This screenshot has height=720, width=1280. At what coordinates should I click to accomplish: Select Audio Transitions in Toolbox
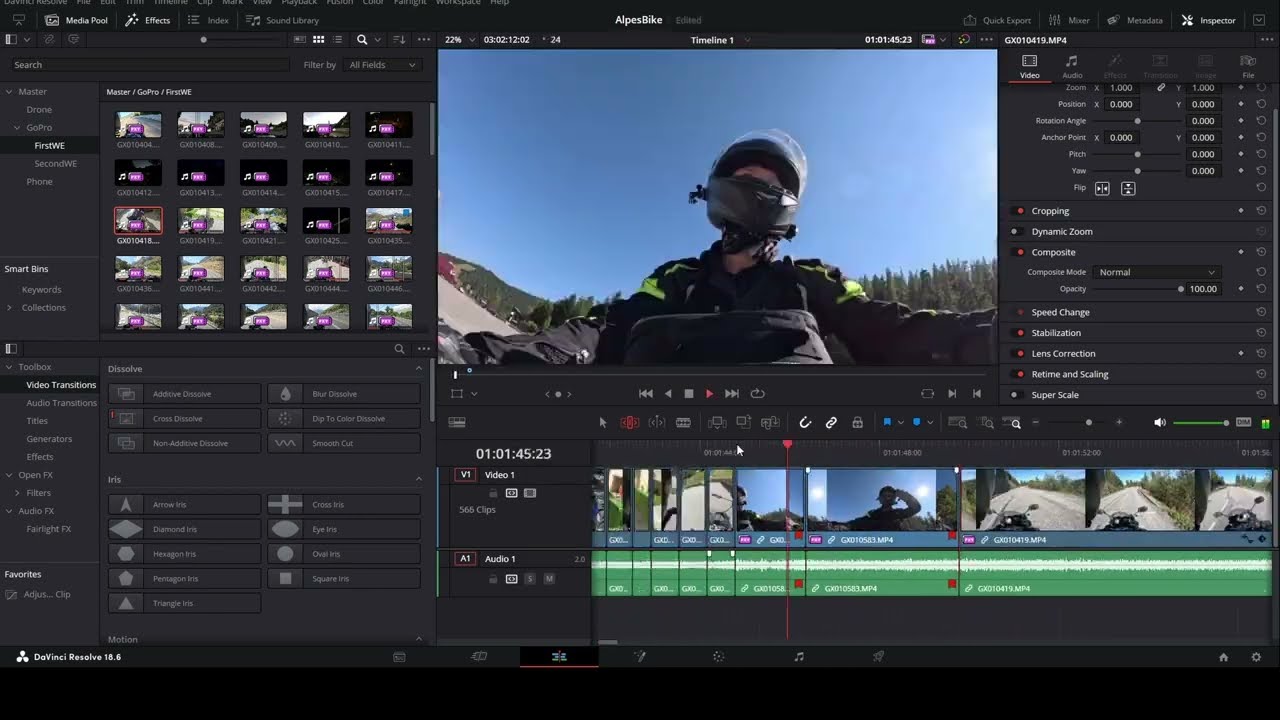coord(61,403)
